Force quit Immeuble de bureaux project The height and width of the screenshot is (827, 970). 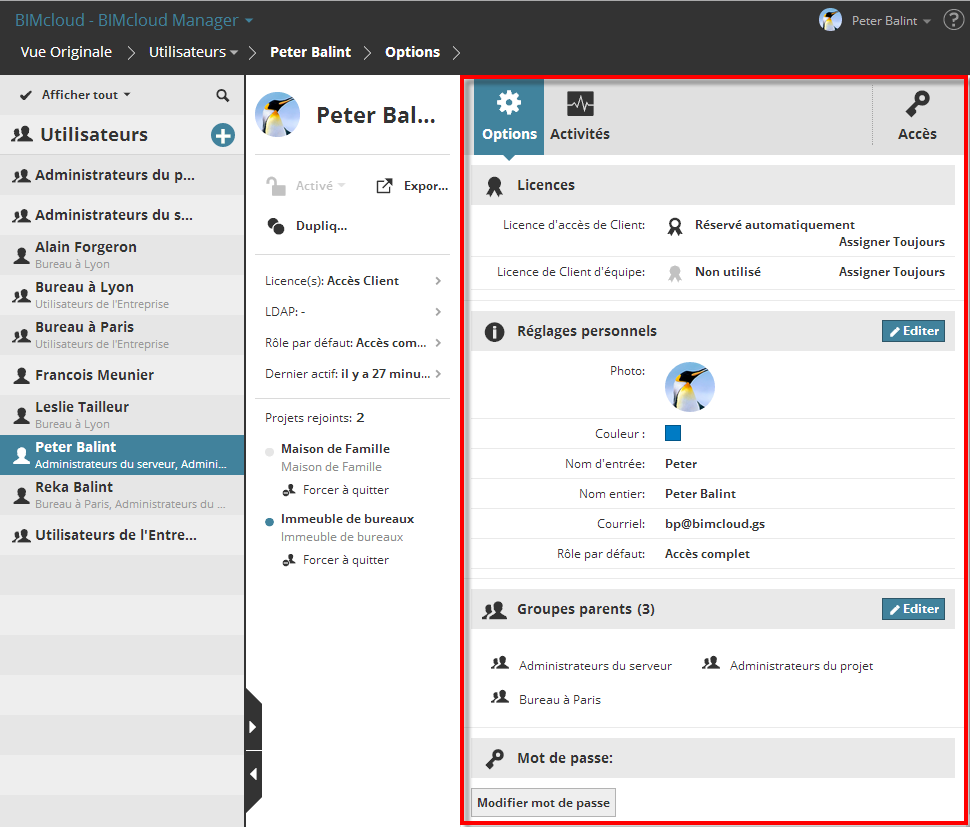coord(336,560)
